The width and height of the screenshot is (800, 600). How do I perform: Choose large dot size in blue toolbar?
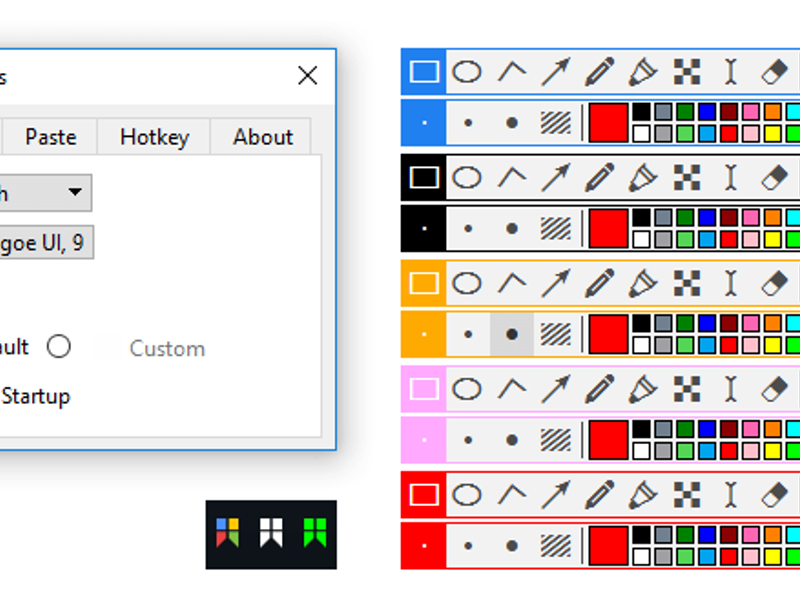pyautogui.click(x=512, y=122)
